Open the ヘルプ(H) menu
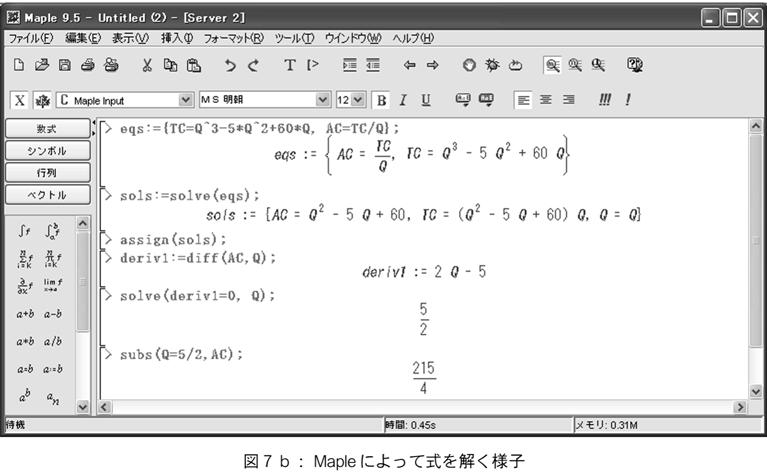Image resolution: width=767 pixels, height=472 pixels. (x=413, y=38)
